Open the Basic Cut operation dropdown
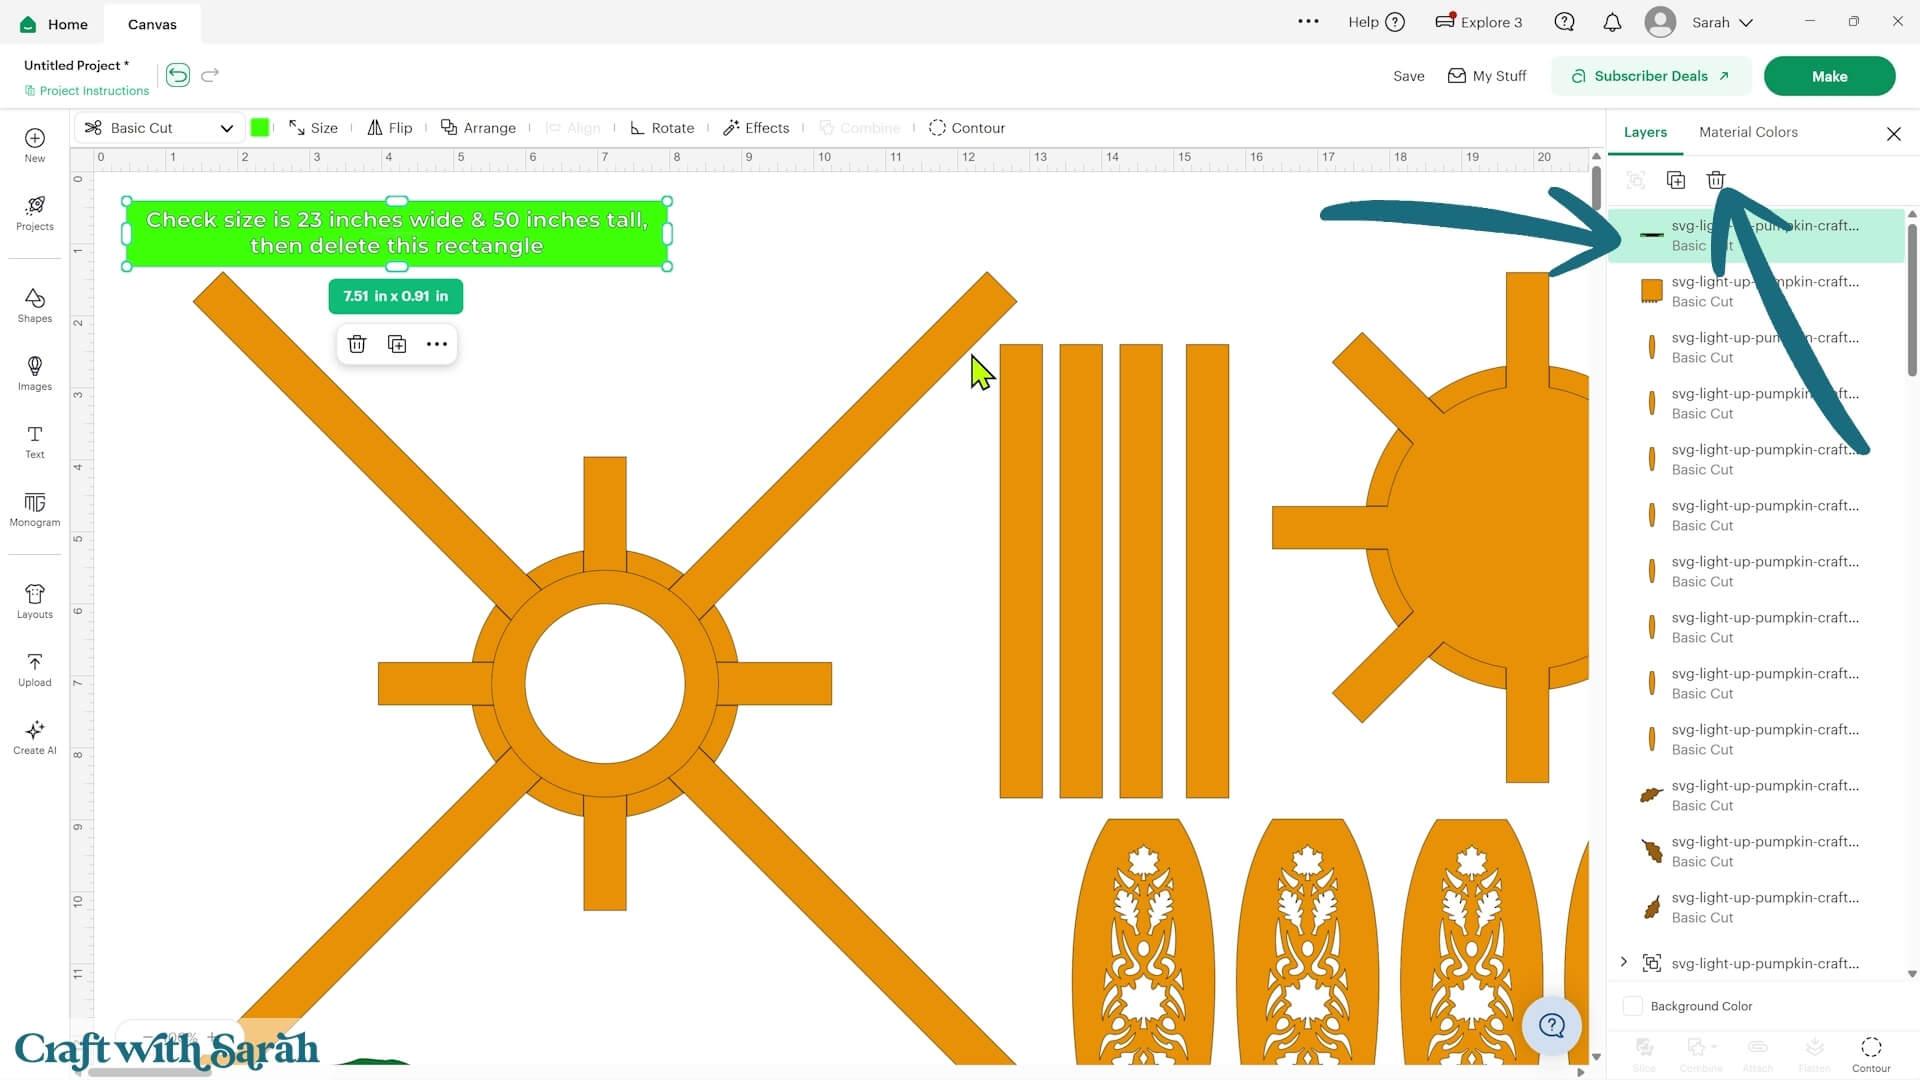 coord(159,128)
